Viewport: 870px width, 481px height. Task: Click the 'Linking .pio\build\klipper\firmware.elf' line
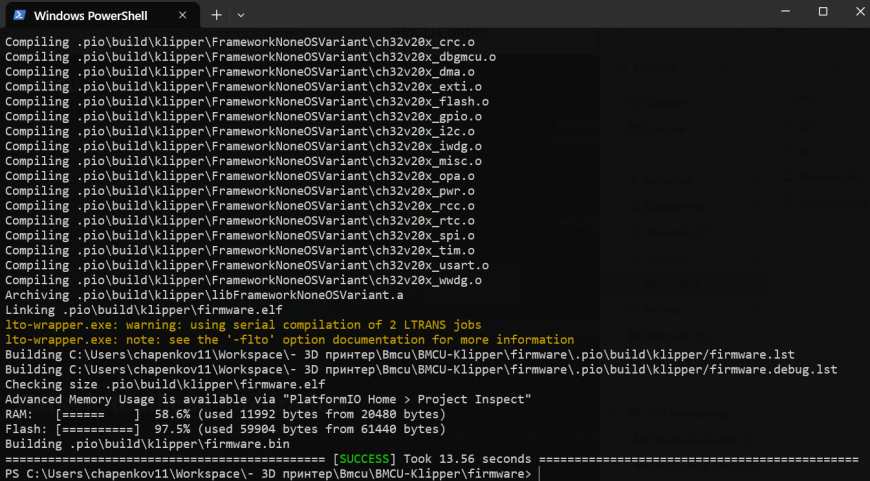coord(144,310)
